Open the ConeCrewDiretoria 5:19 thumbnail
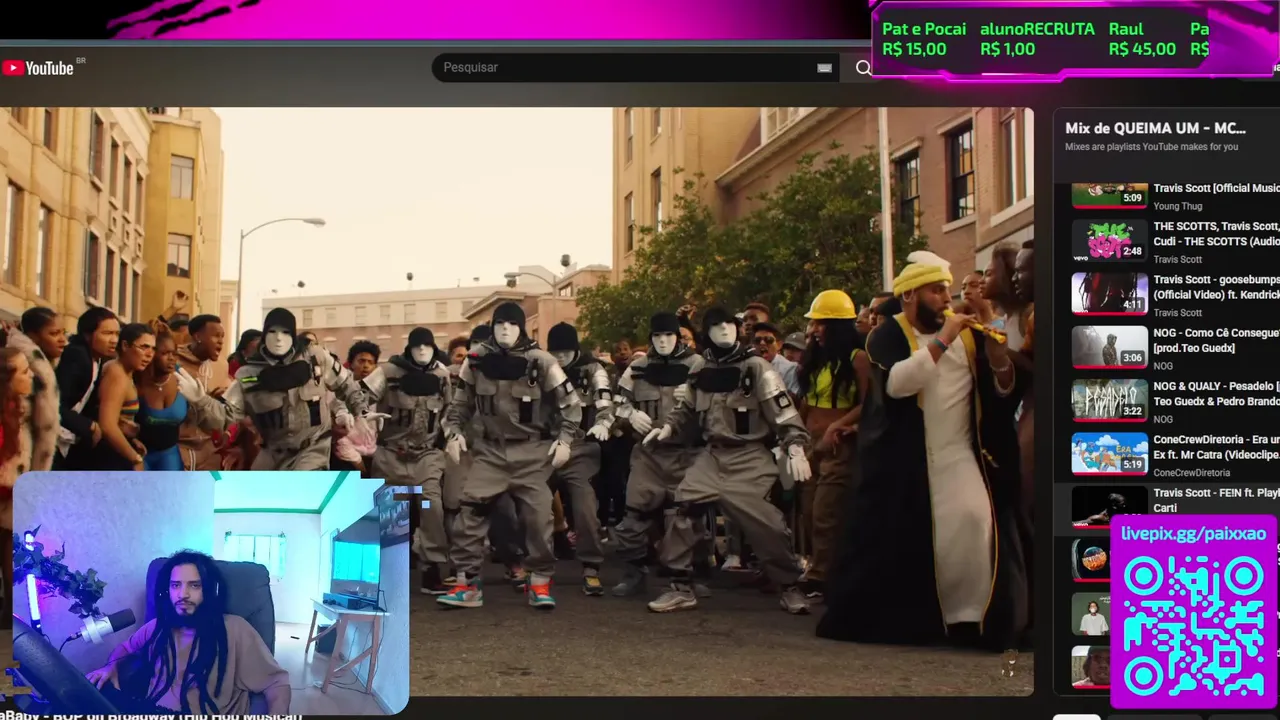The width and height of the screenshot is (1280, 720). 1110,453
